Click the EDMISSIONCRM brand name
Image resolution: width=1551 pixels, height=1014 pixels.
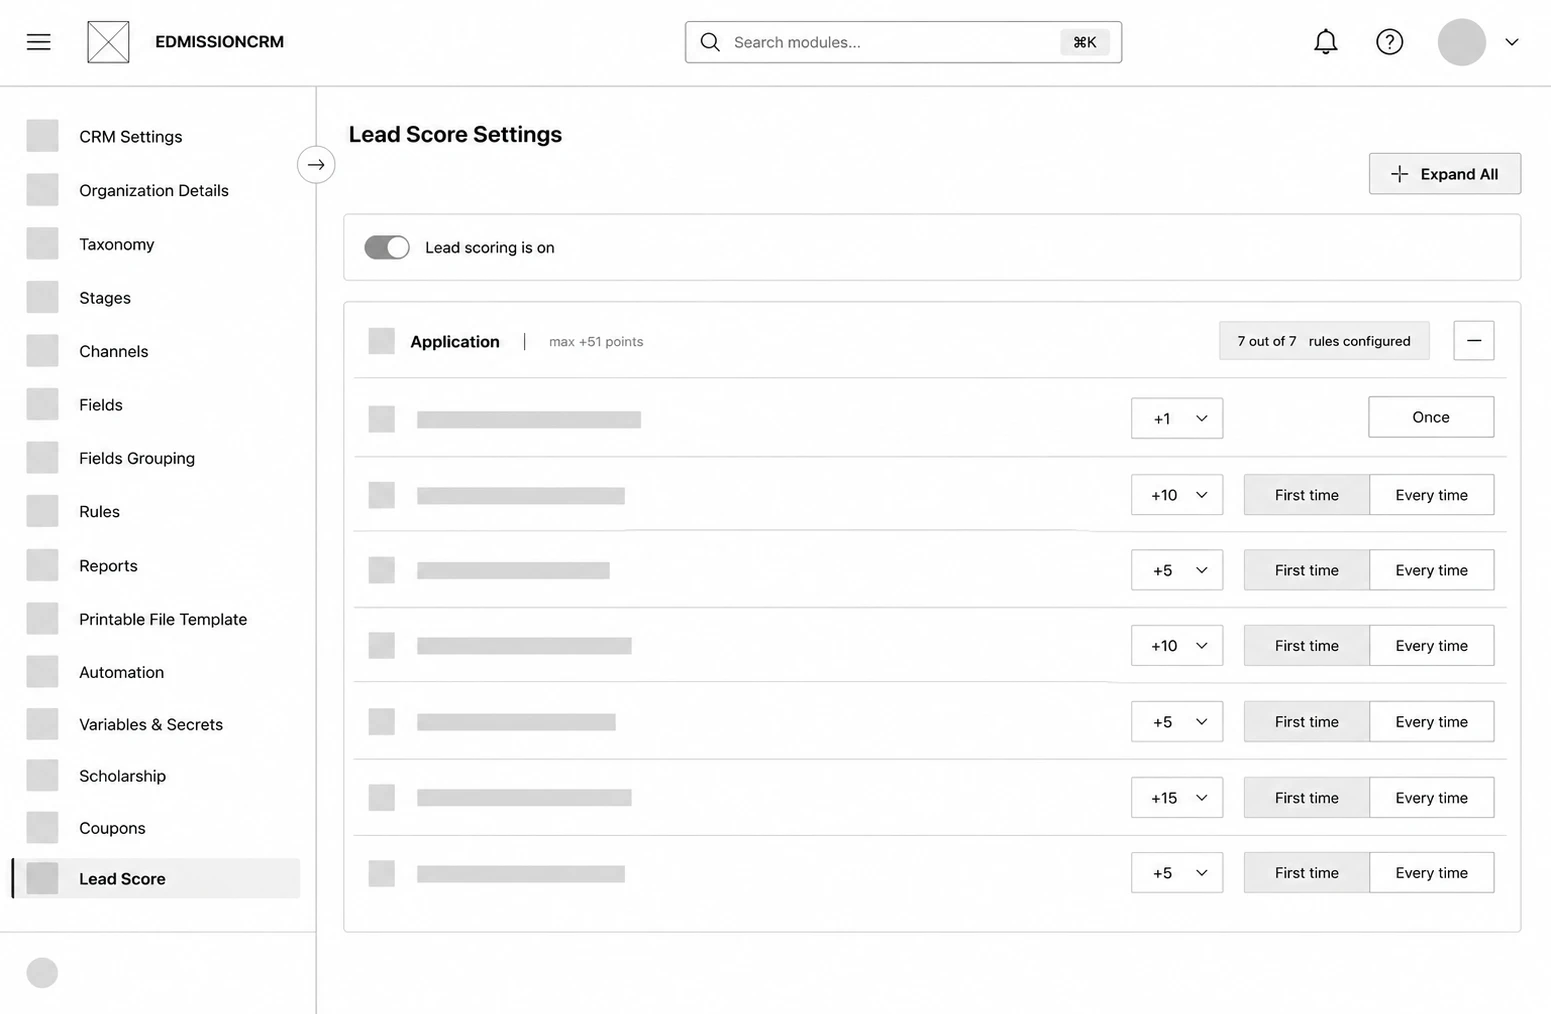[x=219, y=42]
